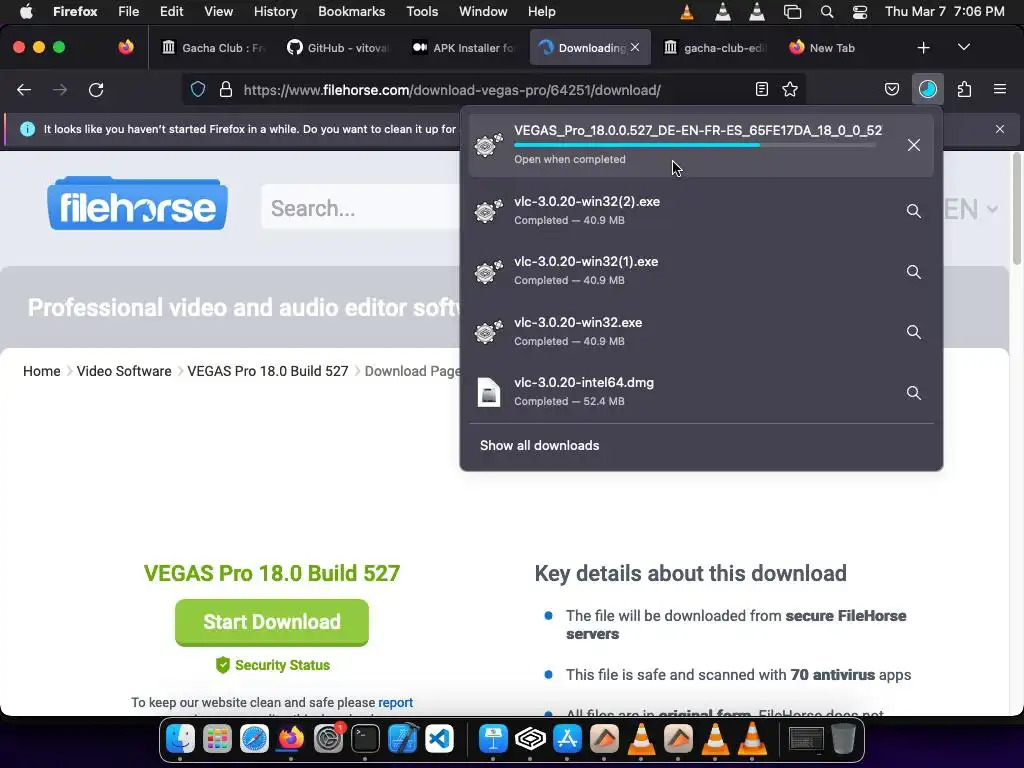Click the Security Status link
1024x768 pixels.
click(x=273, y=665)
